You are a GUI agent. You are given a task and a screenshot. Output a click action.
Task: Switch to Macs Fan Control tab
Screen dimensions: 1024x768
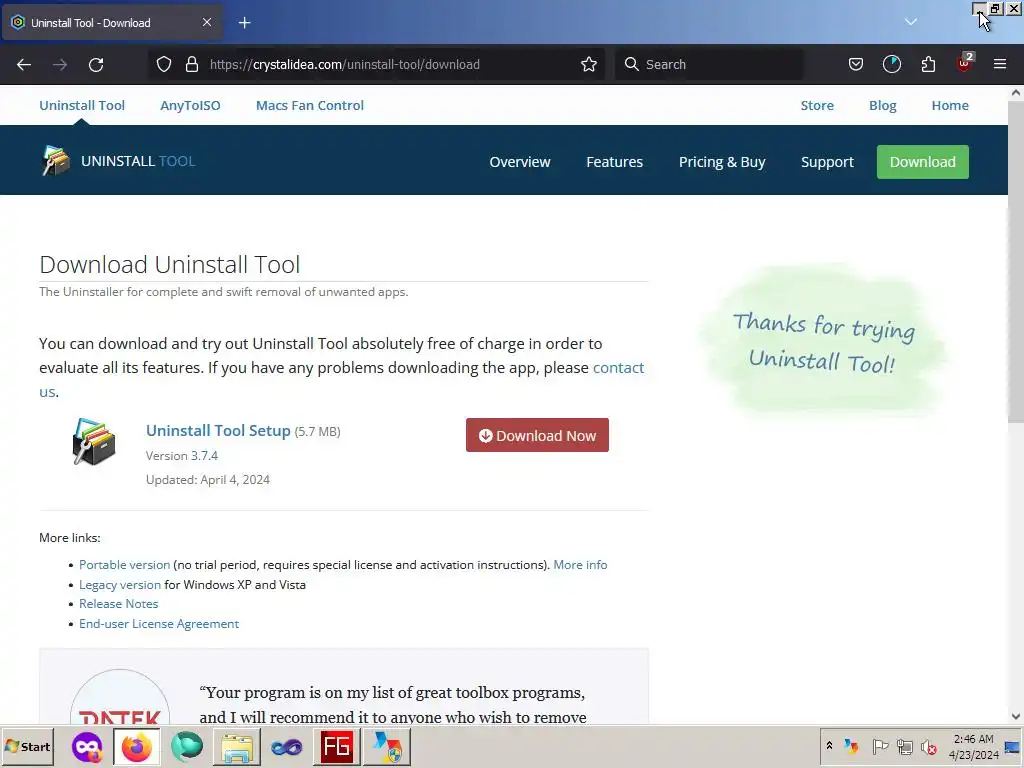click(310, 105)
